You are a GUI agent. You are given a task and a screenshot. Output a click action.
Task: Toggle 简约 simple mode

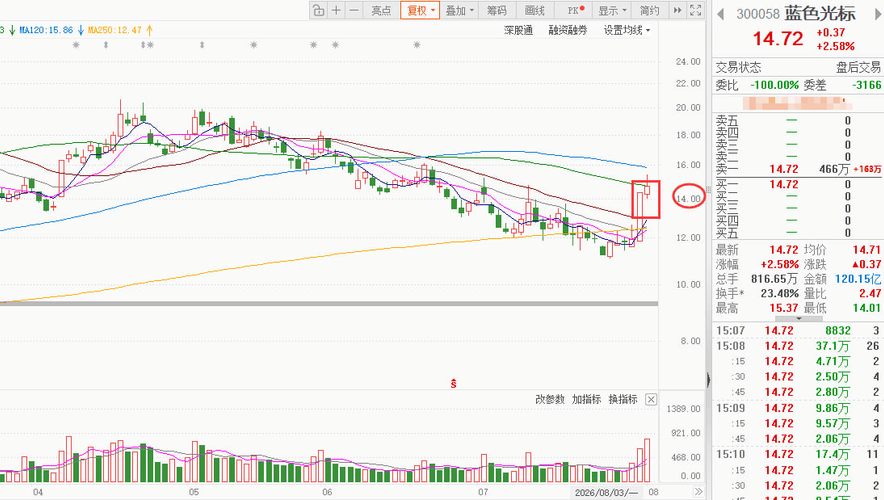pyautogui.click(x=649, y=10)
